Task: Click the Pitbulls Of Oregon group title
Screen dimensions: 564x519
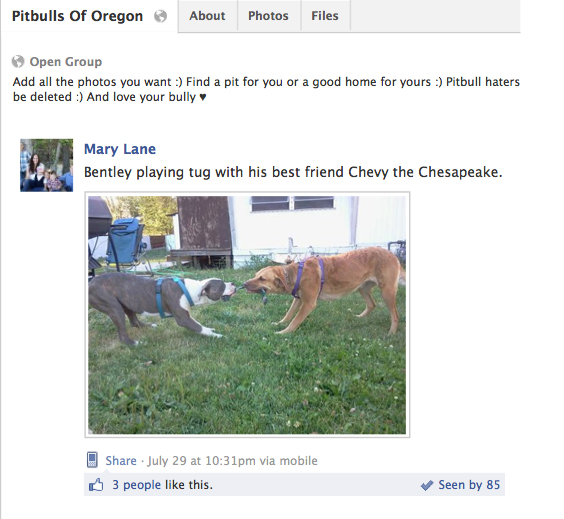Action: (x=77, y=16)
